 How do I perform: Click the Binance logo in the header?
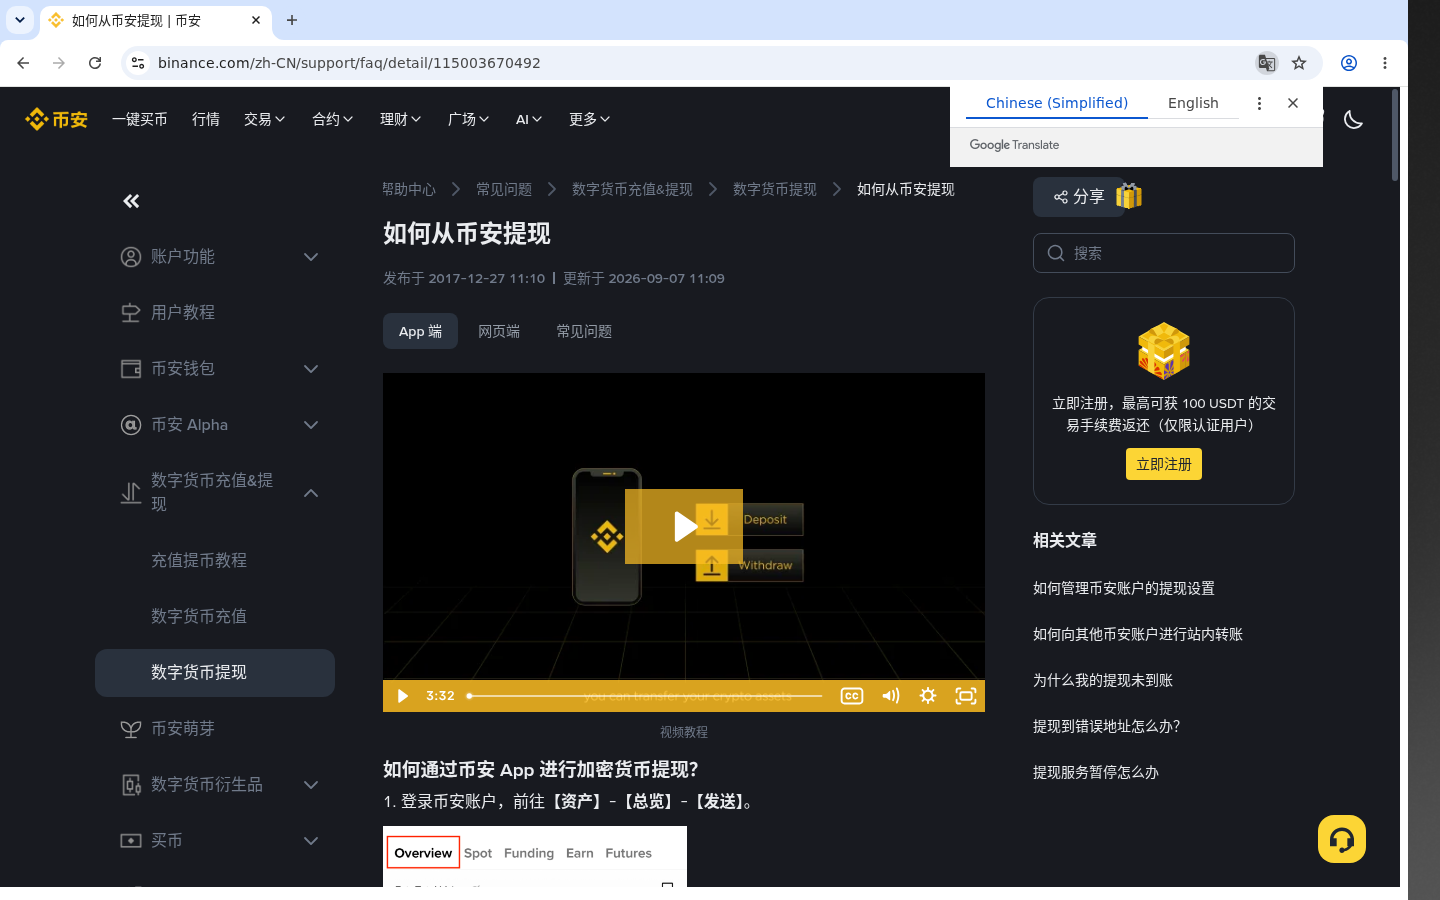tap(56, 119)
